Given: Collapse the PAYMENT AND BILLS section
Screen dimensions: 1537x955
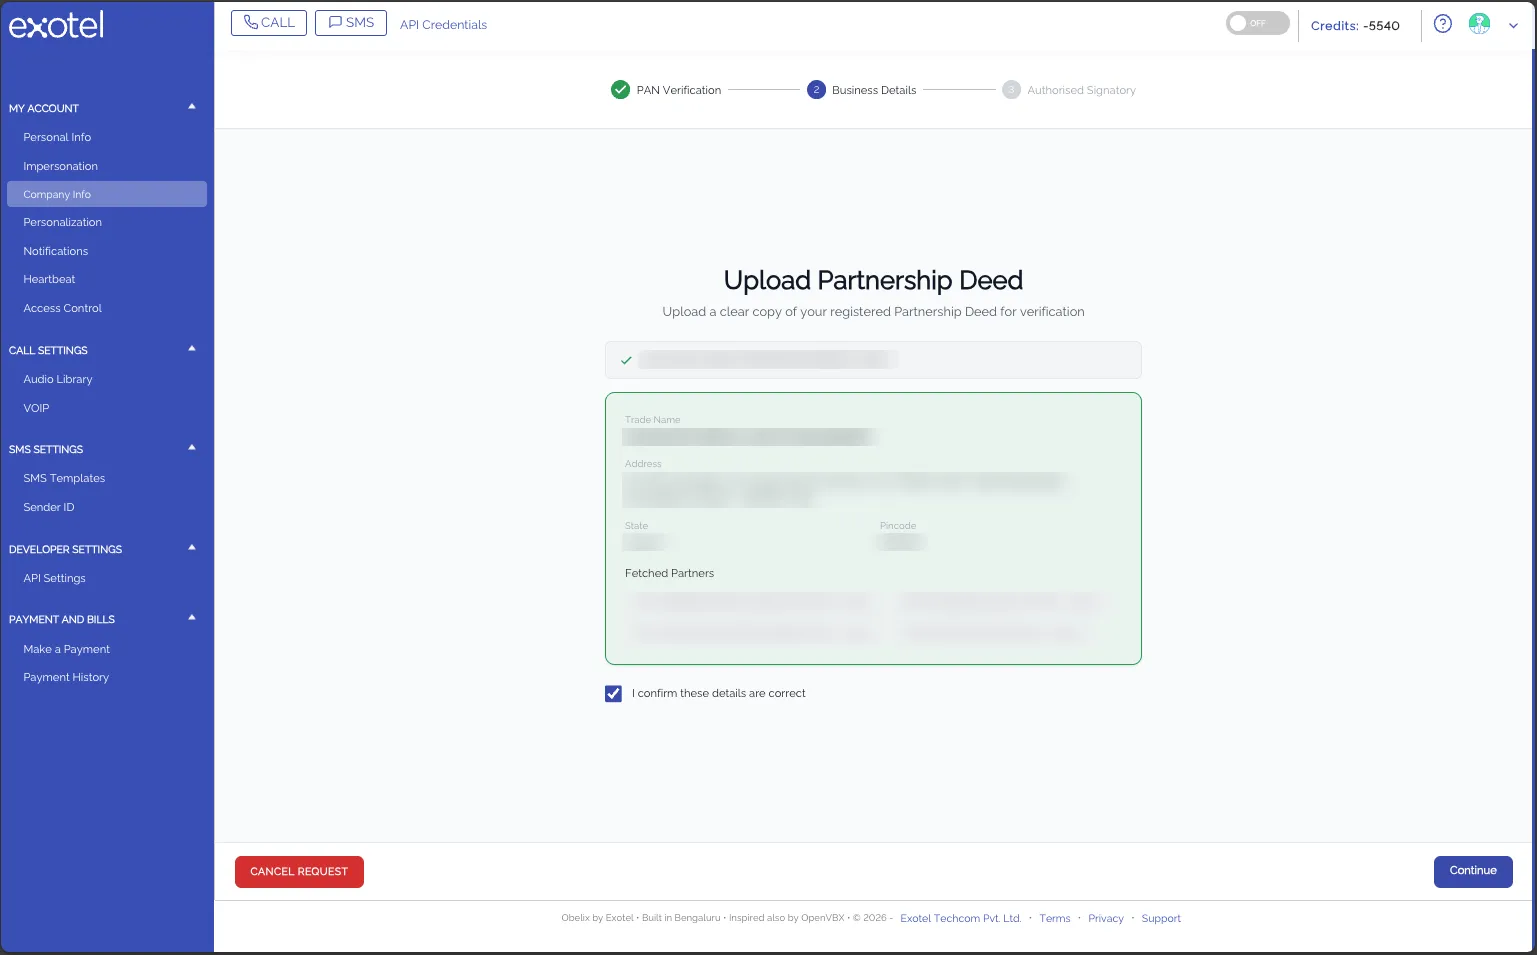Looking at the screenshot, I should coord(192,618).
